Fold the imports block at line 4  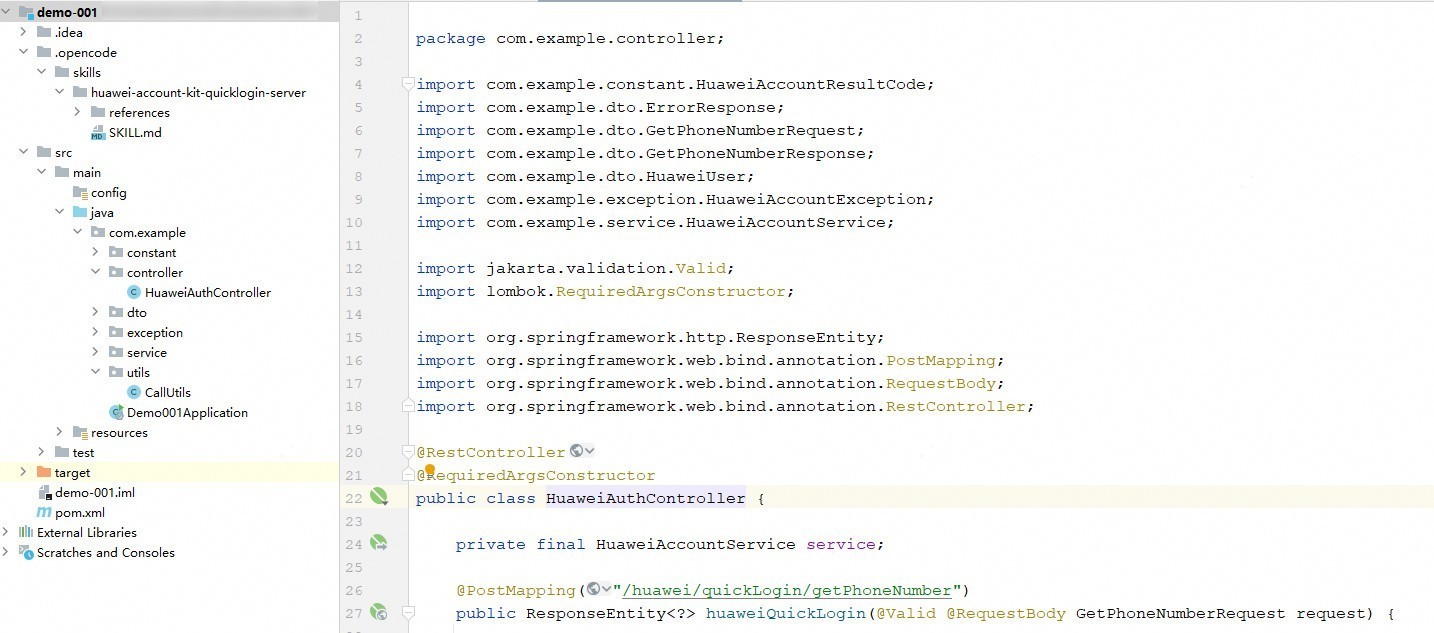coord(408,84)
